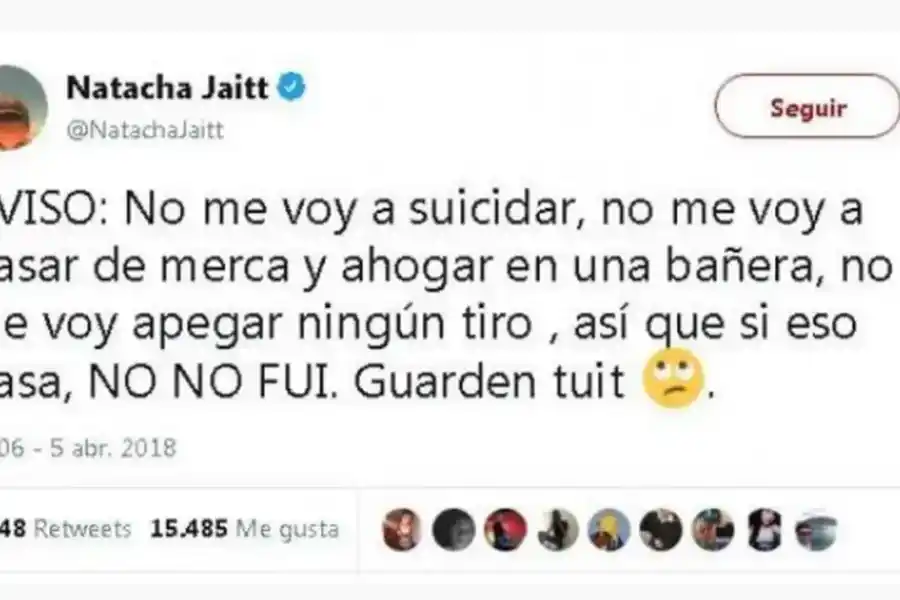The width and height of the screenshot is (900, 600).
Task: Click the fifth liker avatar, yellow character
Action: [x=609, y=529]
